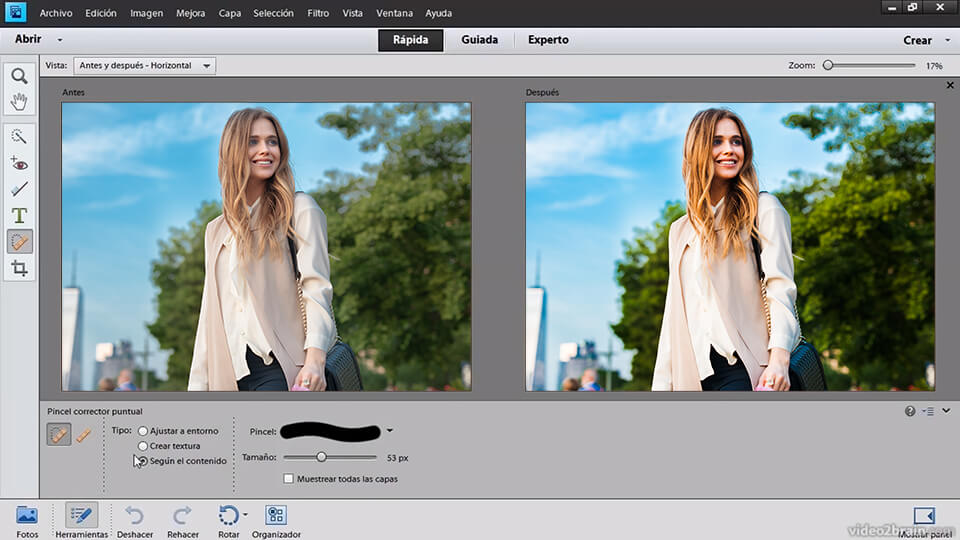Screen dimensions: 960x540
Task: Open the dropdown arrow beside Abrir
Action: (60, 40)
